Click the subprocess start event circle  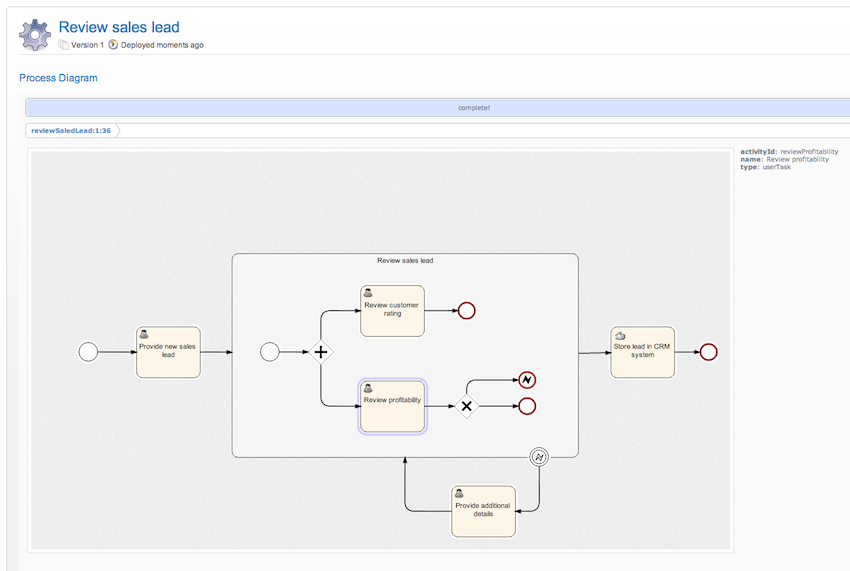click(269, 352)
